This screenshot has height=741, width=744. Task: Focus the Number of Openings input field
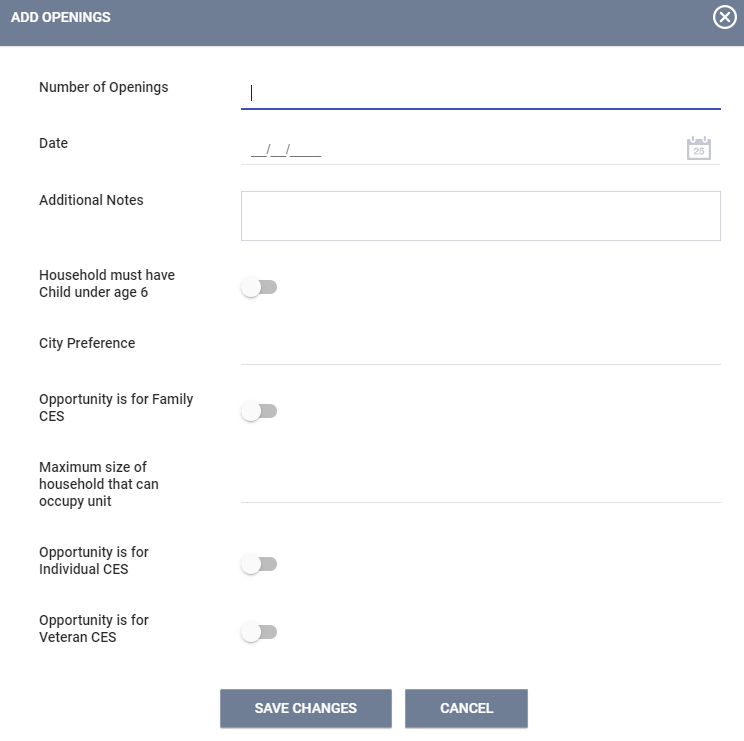(480, 93)
